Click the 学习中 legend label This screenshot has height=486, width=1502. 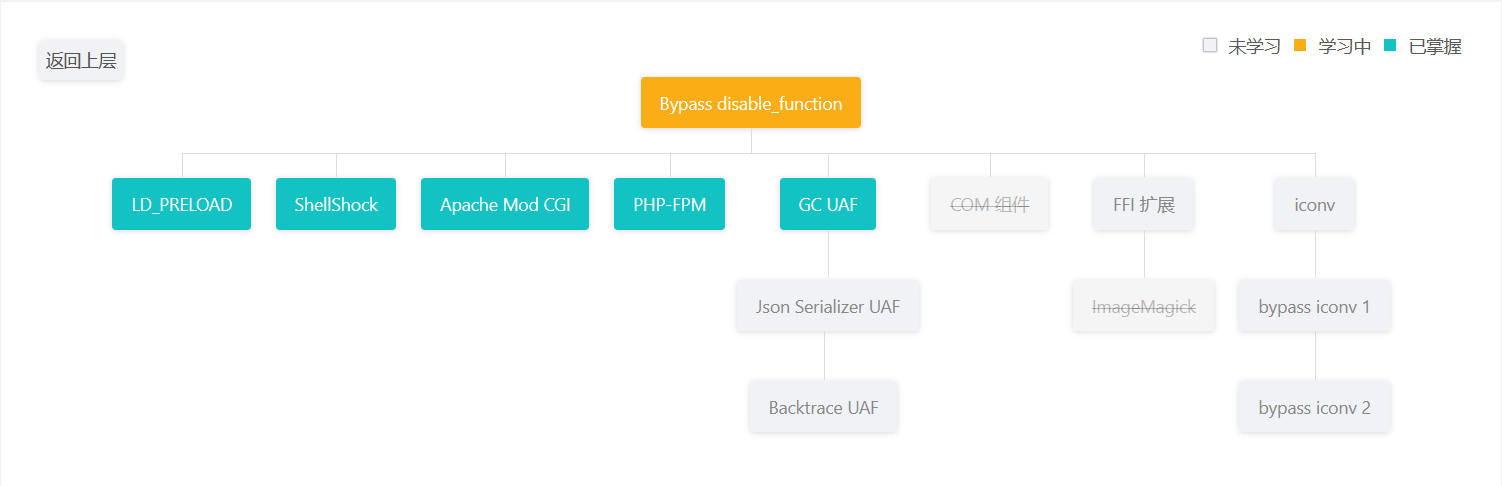pos(1345,46)
